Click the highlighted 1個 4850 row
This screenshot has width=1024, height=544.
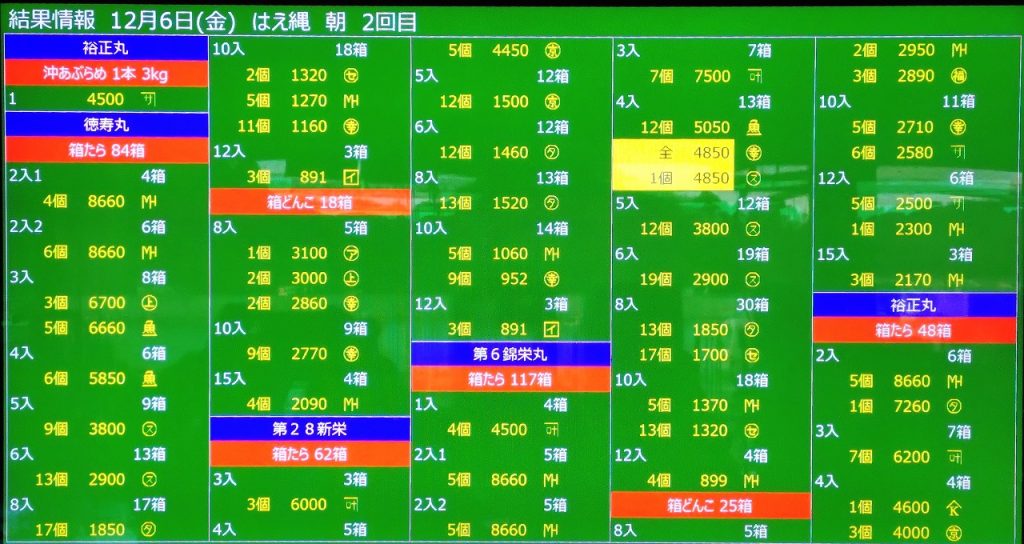[674, 178]
